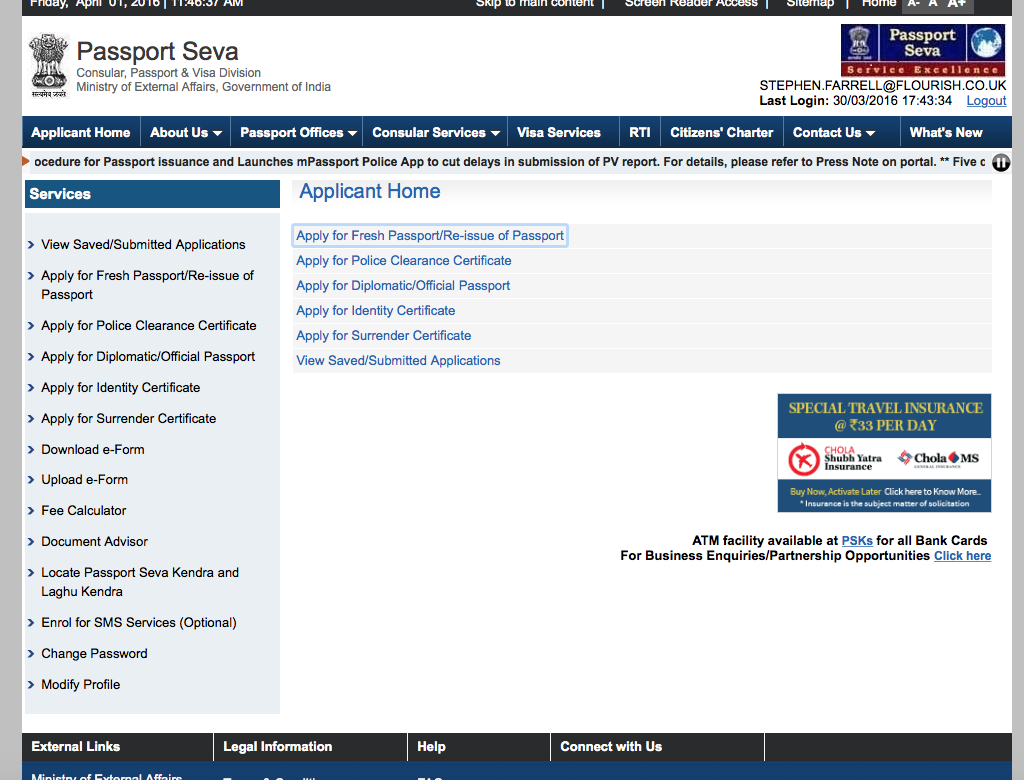Expand the Consular Services dropdown menu
The image size is (1024, 780).
coord(435,132)
